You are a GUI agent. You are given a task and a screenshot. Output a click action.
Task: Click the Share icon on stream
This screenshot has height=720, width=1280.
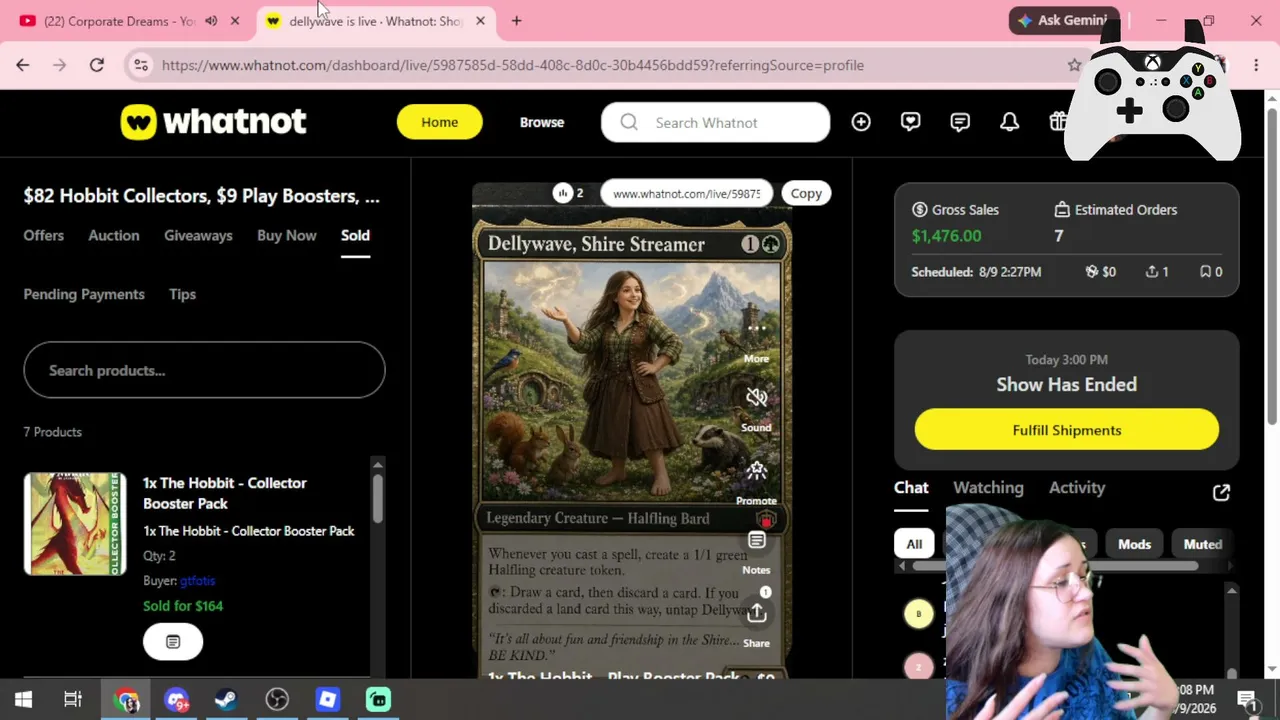click(x=756, y=612)
